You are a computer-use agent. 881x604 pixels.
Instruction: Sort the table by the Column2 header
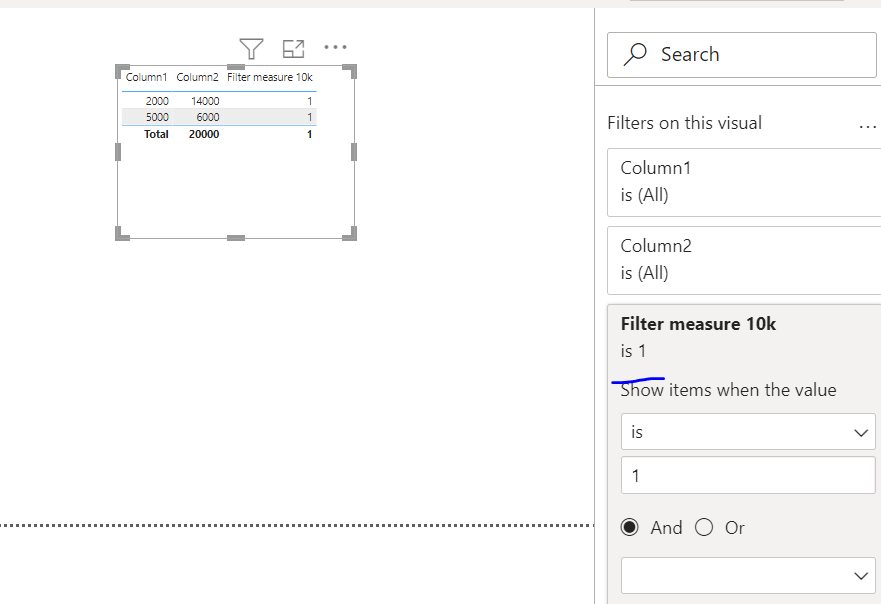(x=197, y=77)
